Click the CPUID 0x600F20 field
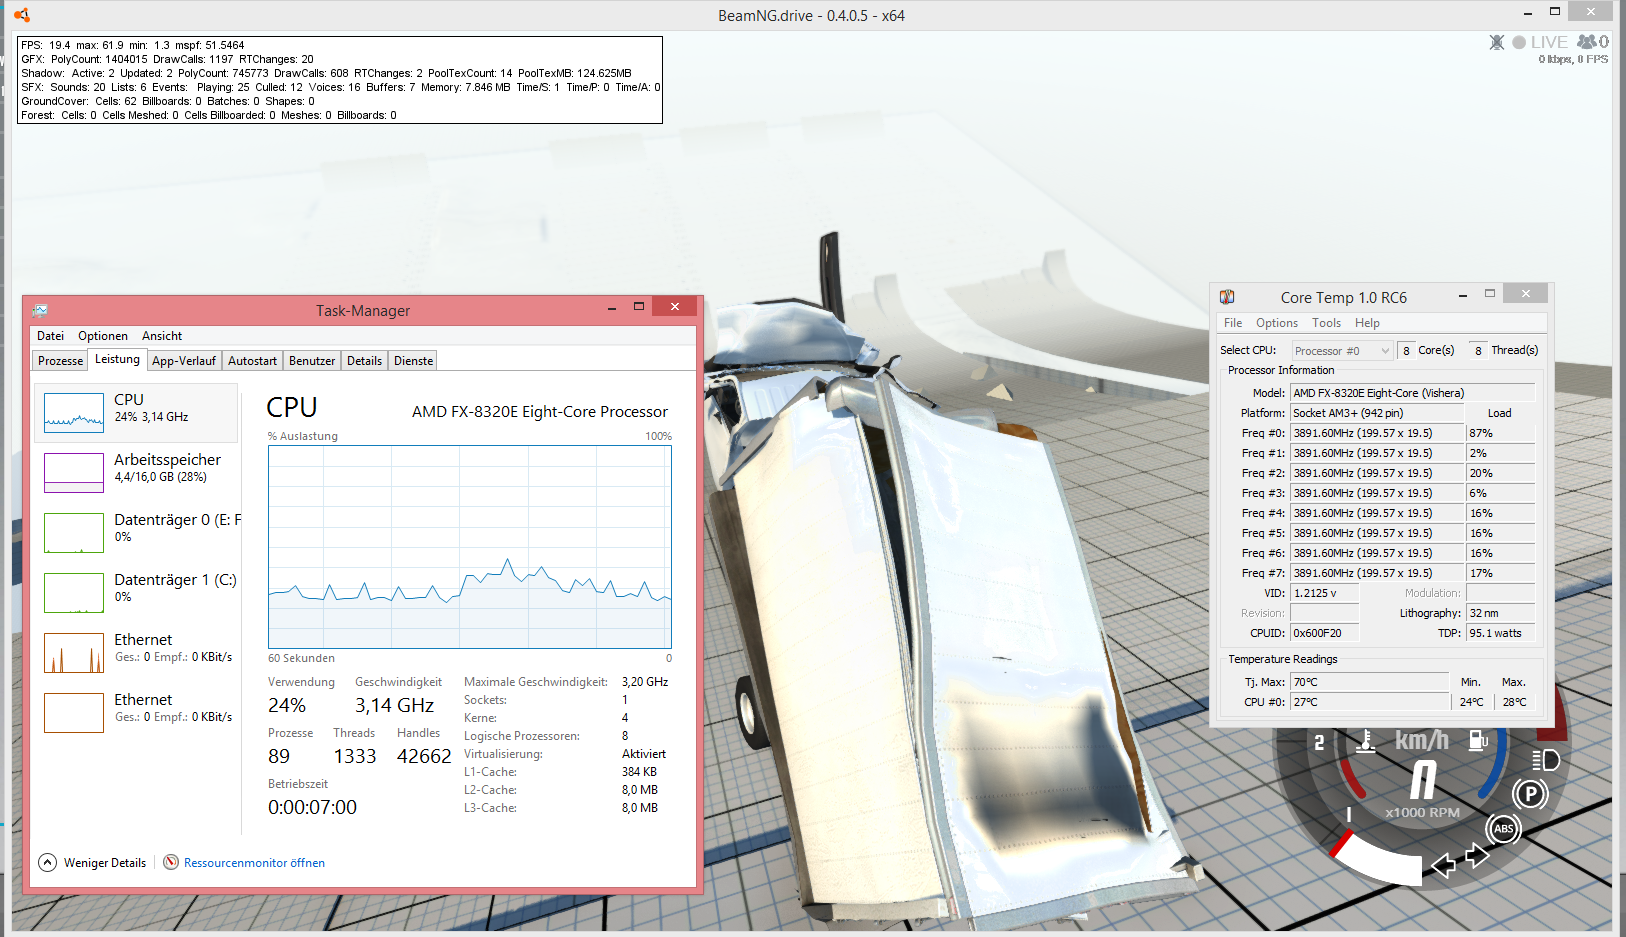The height and width of the screenshot is (937, 1626). pyautogui.click(x=1325, y=633)
